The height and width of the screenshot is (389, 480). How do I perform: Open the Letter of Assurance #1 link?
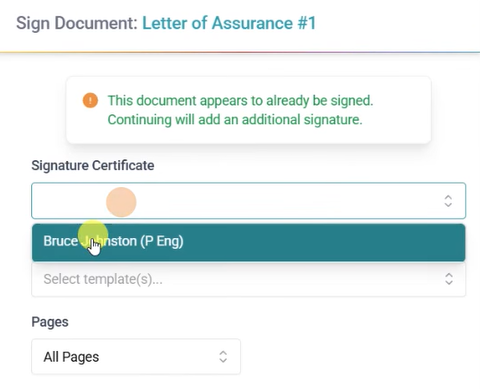(229, 23)
